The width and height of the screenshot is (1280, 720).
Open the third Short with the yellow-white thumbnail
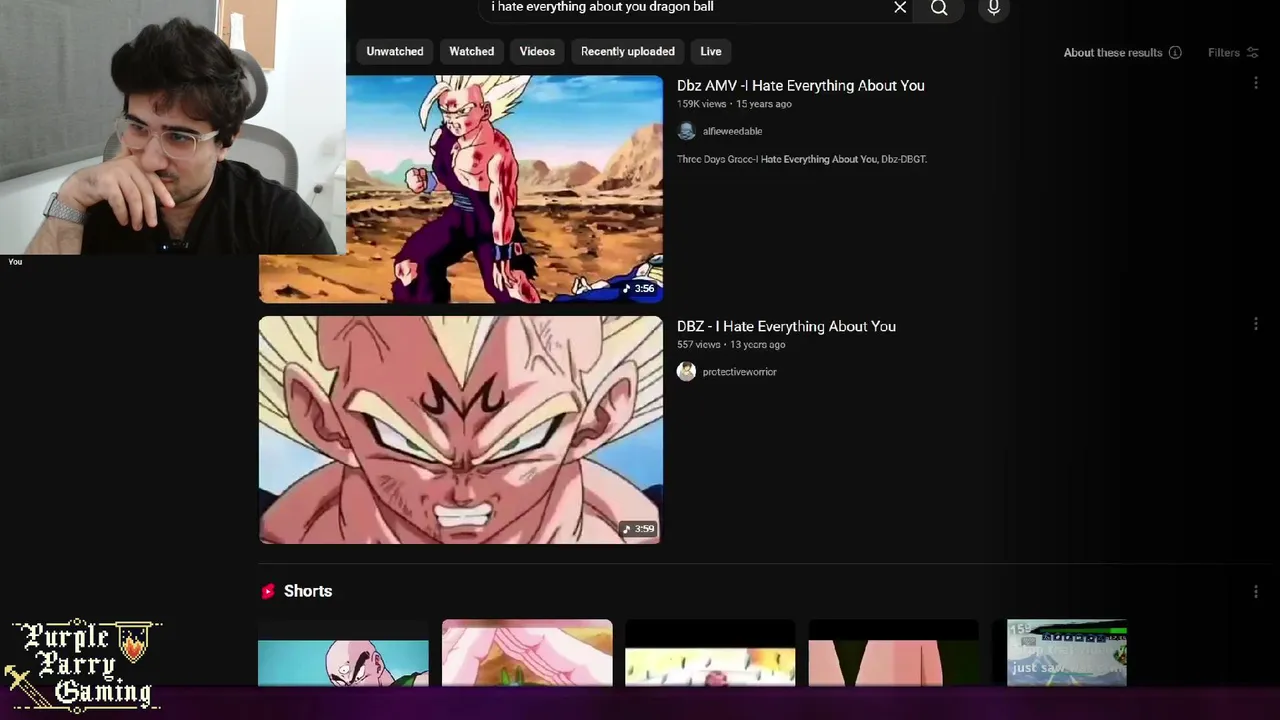point(710,653)
